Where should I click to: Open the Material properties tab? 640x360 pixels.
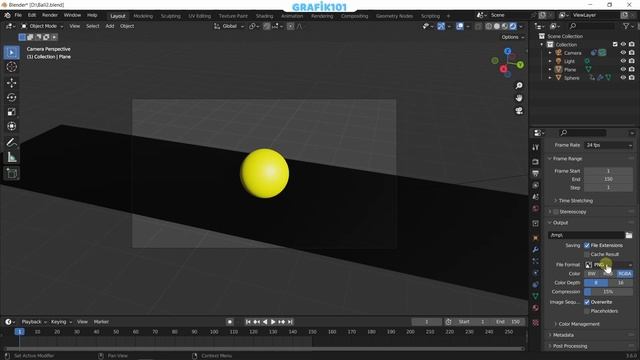tap(536, 308)
